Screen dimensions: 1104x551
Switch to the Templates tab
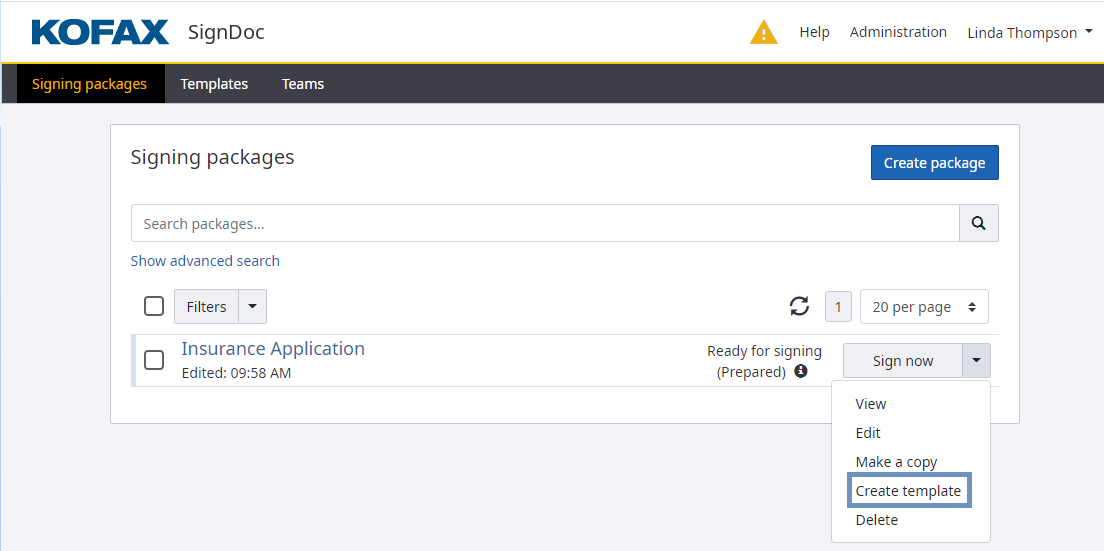coord(214,84)
